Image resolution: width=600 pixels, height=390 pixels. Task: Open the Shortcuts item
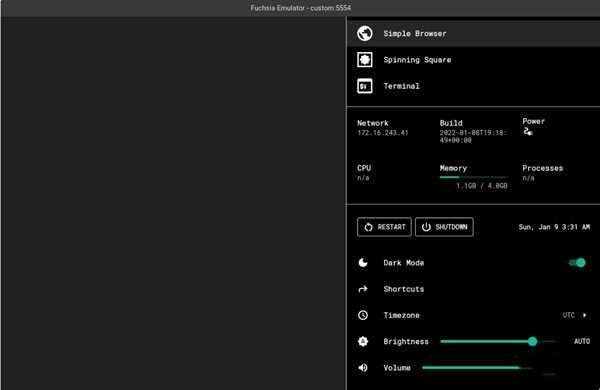click(x=473, y=289)
